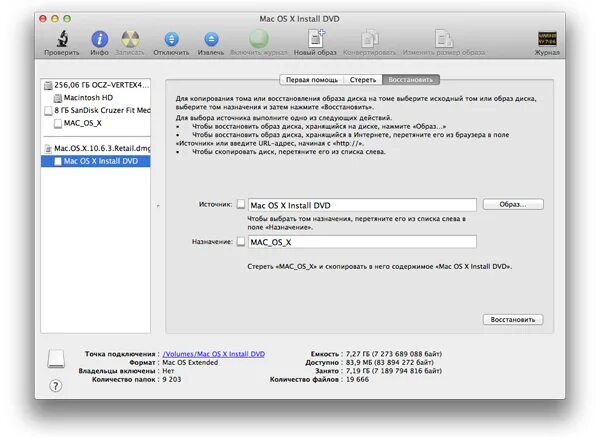Open /Volumes/Mac OS X Install DVD link
600x437 pixels.
214,354
